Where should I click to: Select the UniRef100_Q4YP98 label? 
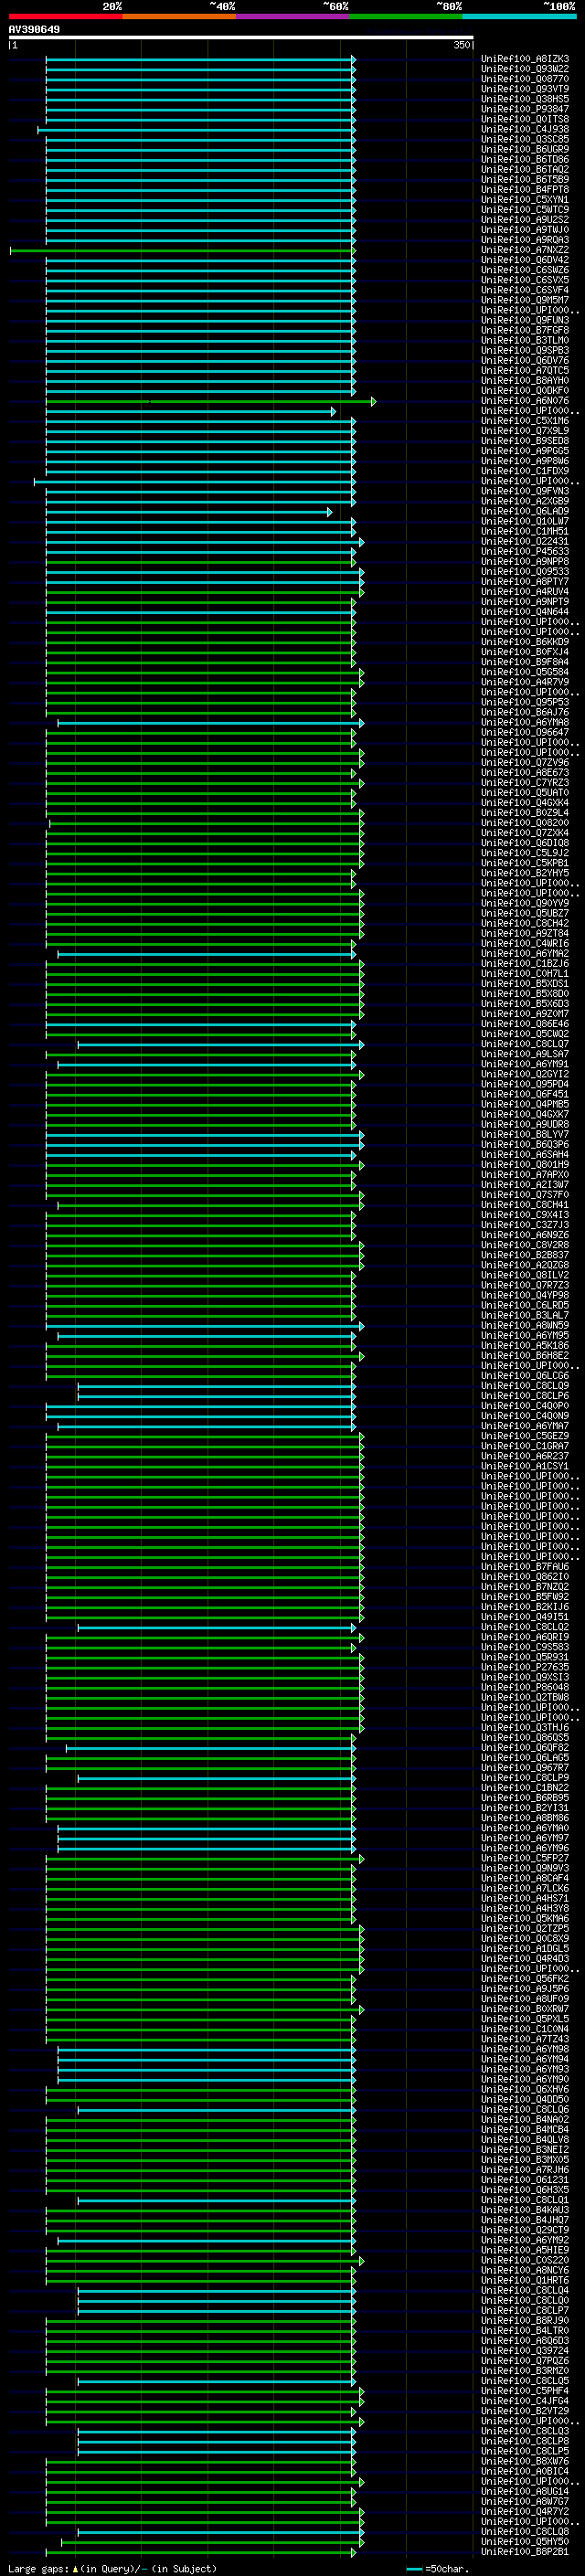(525, 1295)
